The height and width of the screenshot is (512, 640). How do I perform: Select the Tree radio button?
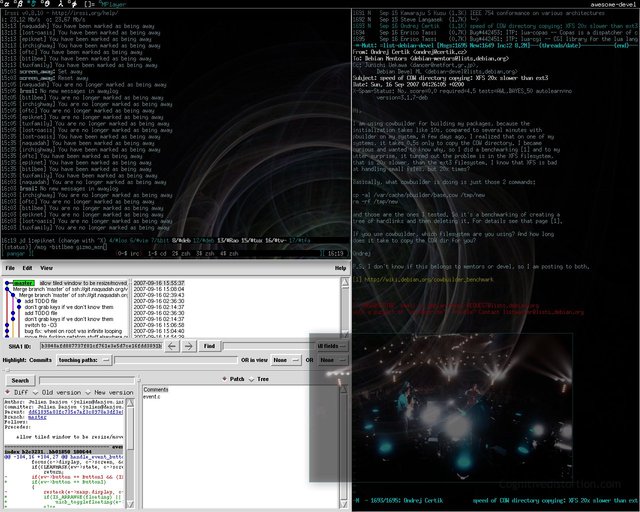click(x=260, y=379)
